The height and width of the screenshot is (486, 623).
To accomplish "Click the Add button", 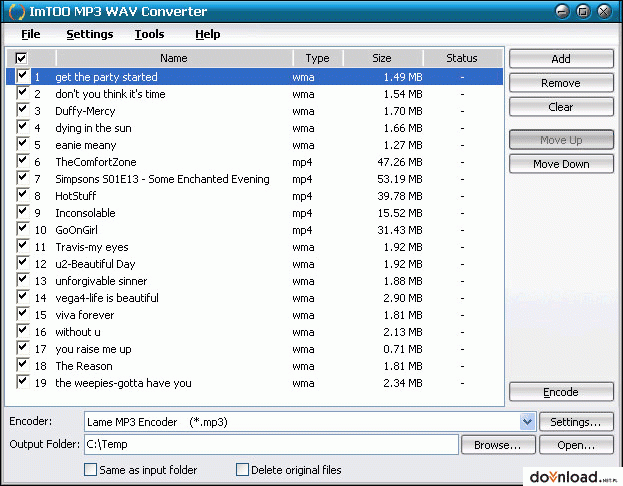I will pos(561,59).
